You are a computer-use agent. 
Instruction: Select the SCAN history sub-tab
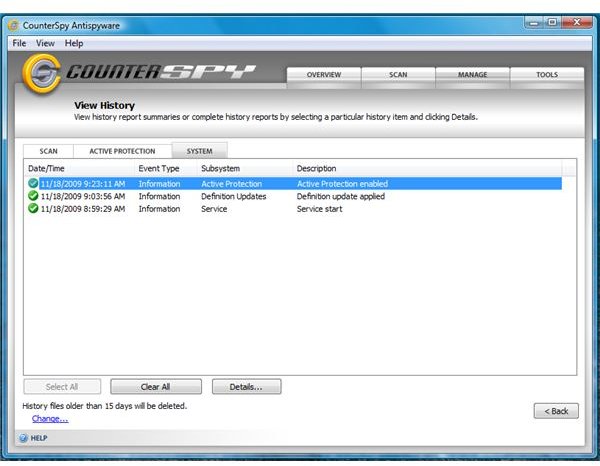[x=49, y=151]
